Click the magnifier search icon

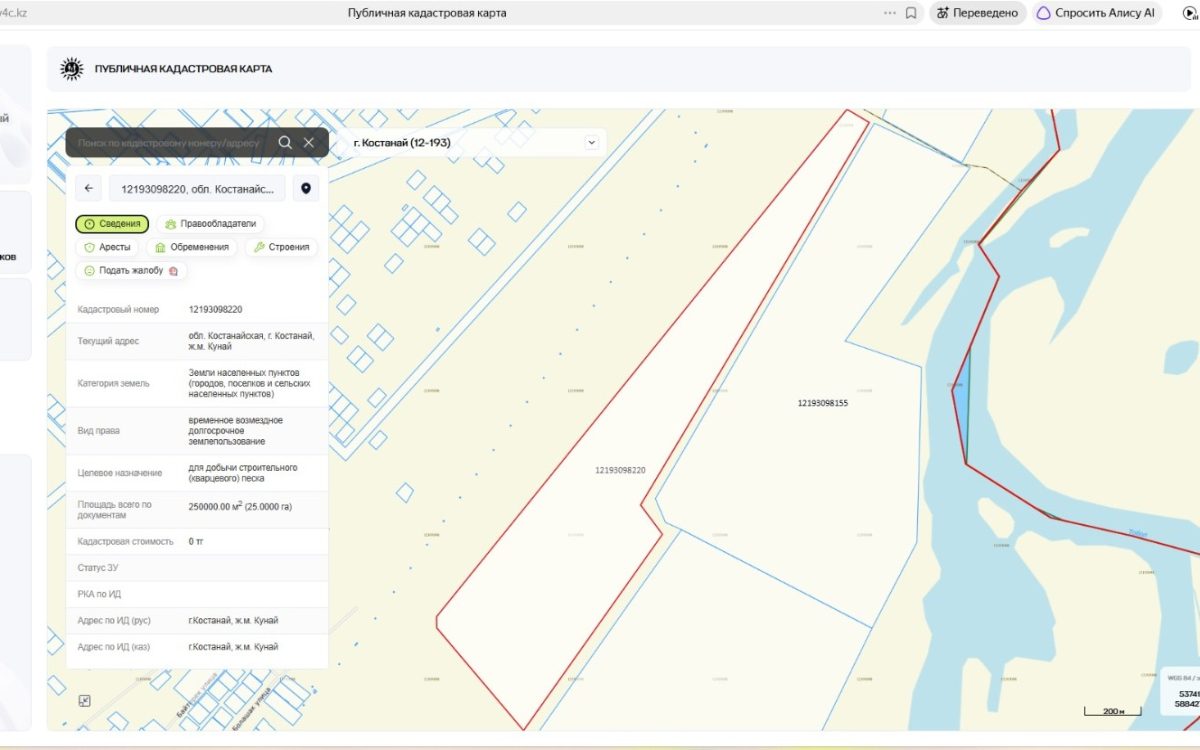[x=285, y=143]
